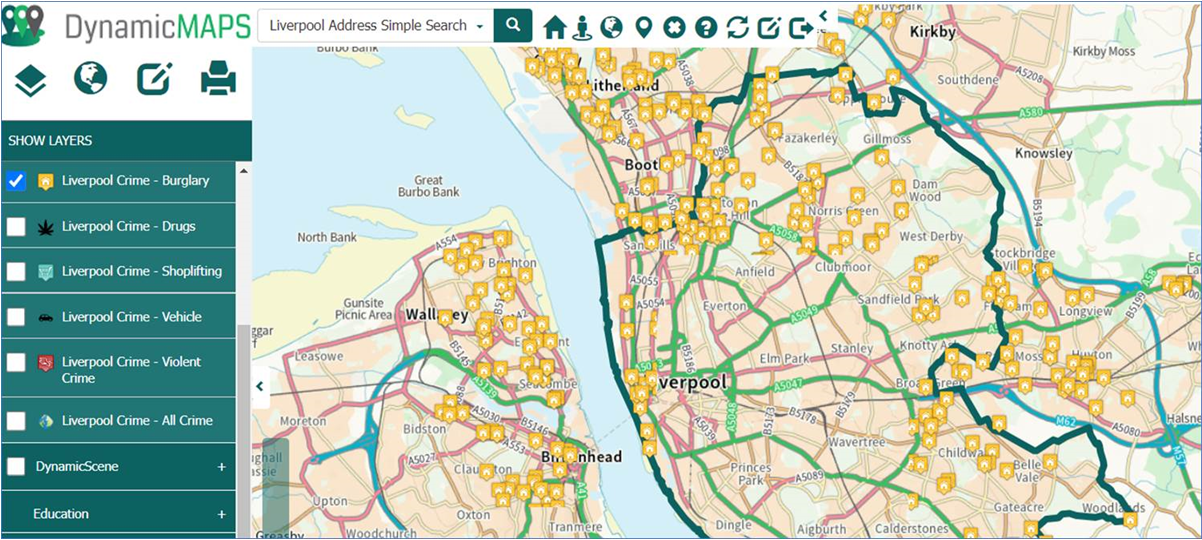Click the DynamicScene group label

tap(77, 467)
